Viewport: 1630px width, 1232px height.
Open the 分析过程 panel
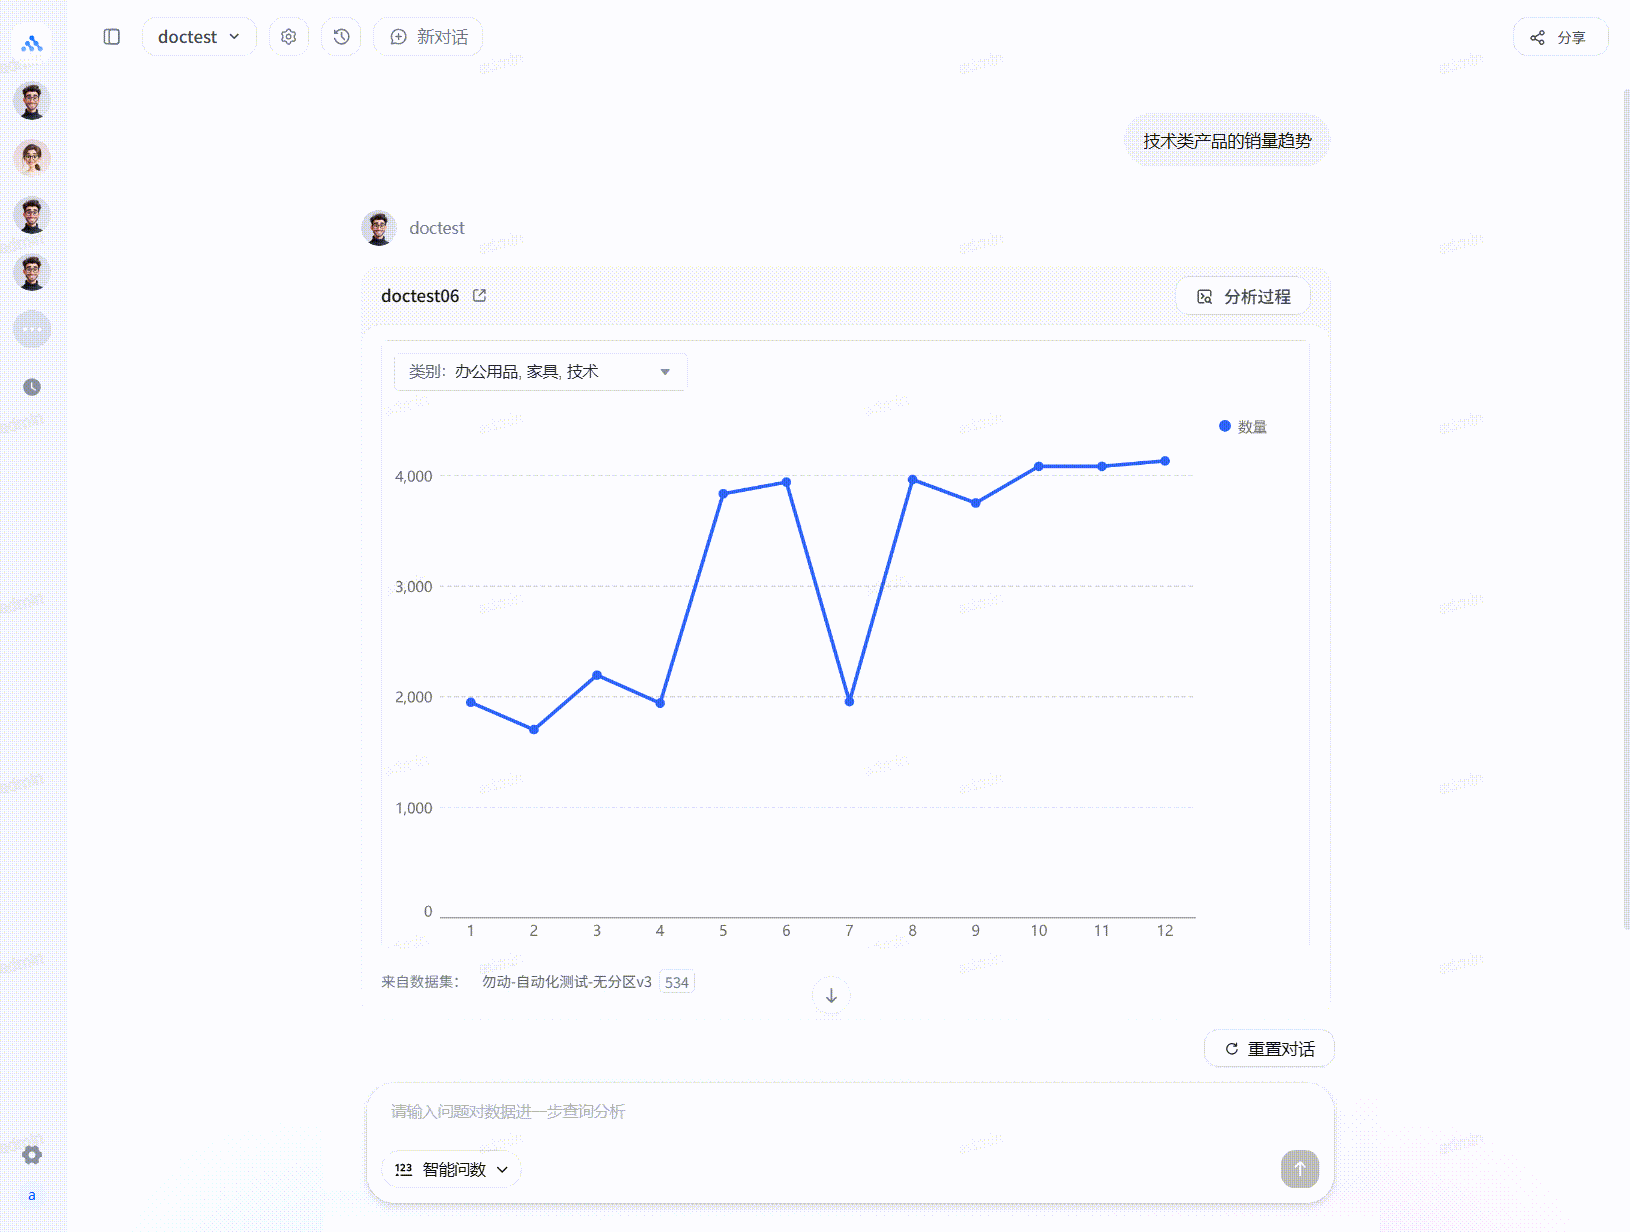[1243, 297]
